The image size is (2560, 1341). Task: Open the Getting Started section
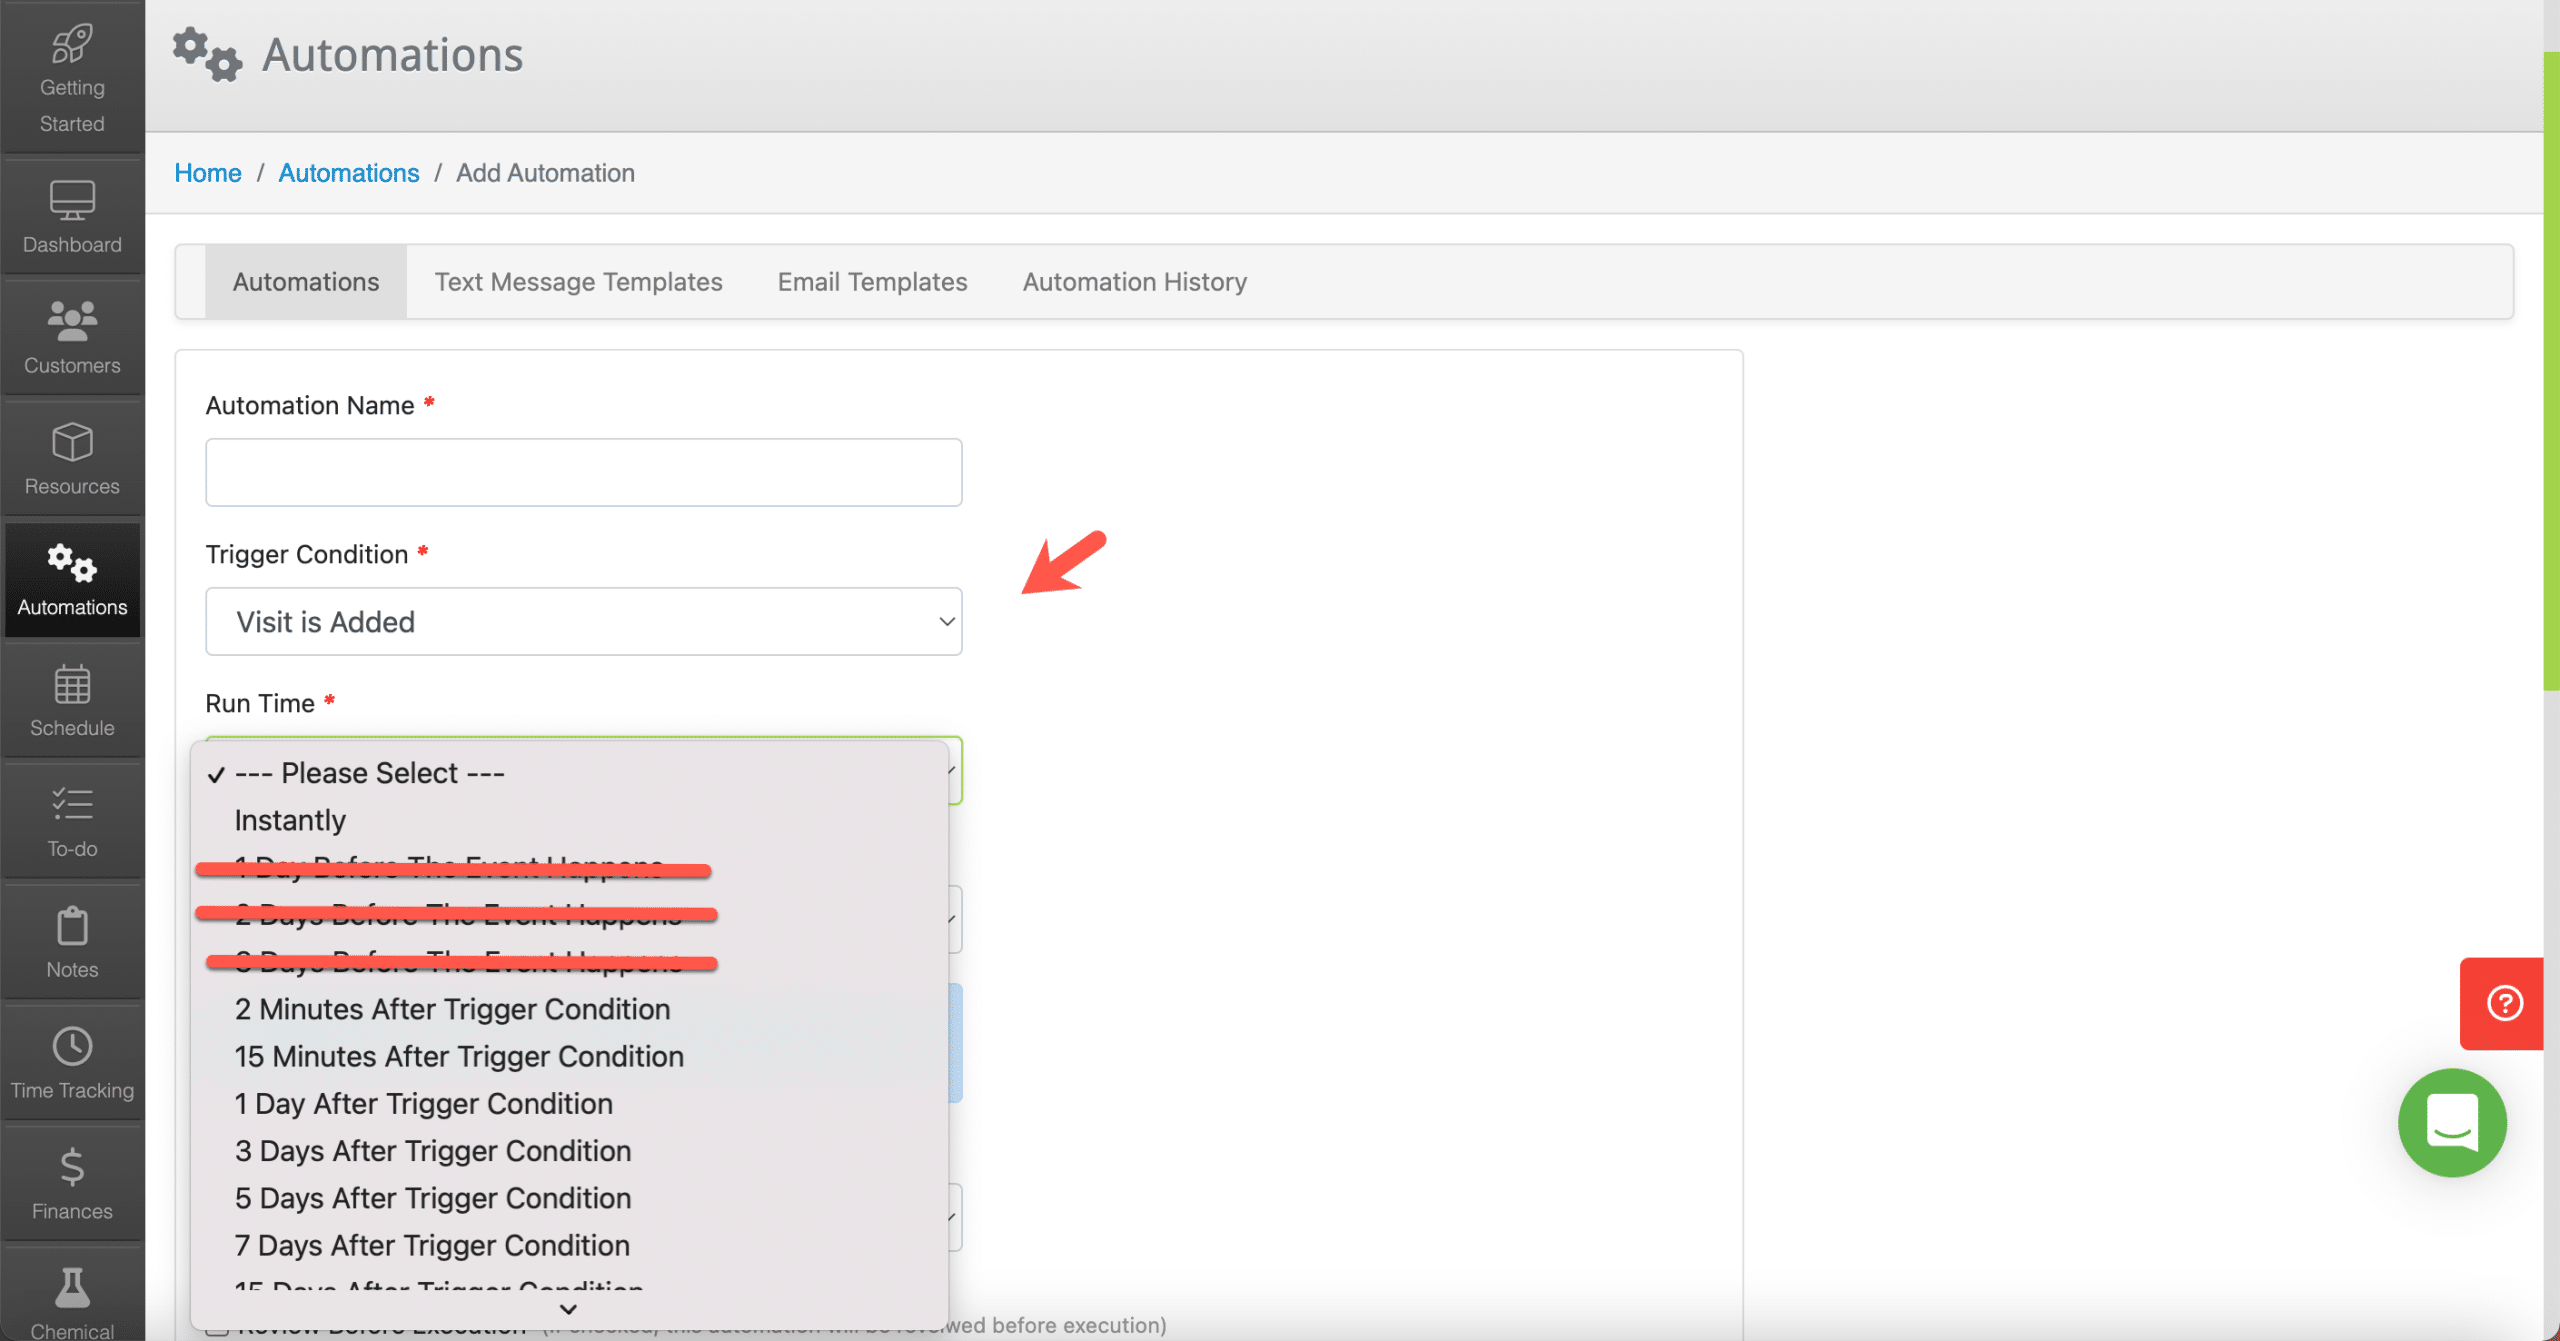tap(71, 75)
